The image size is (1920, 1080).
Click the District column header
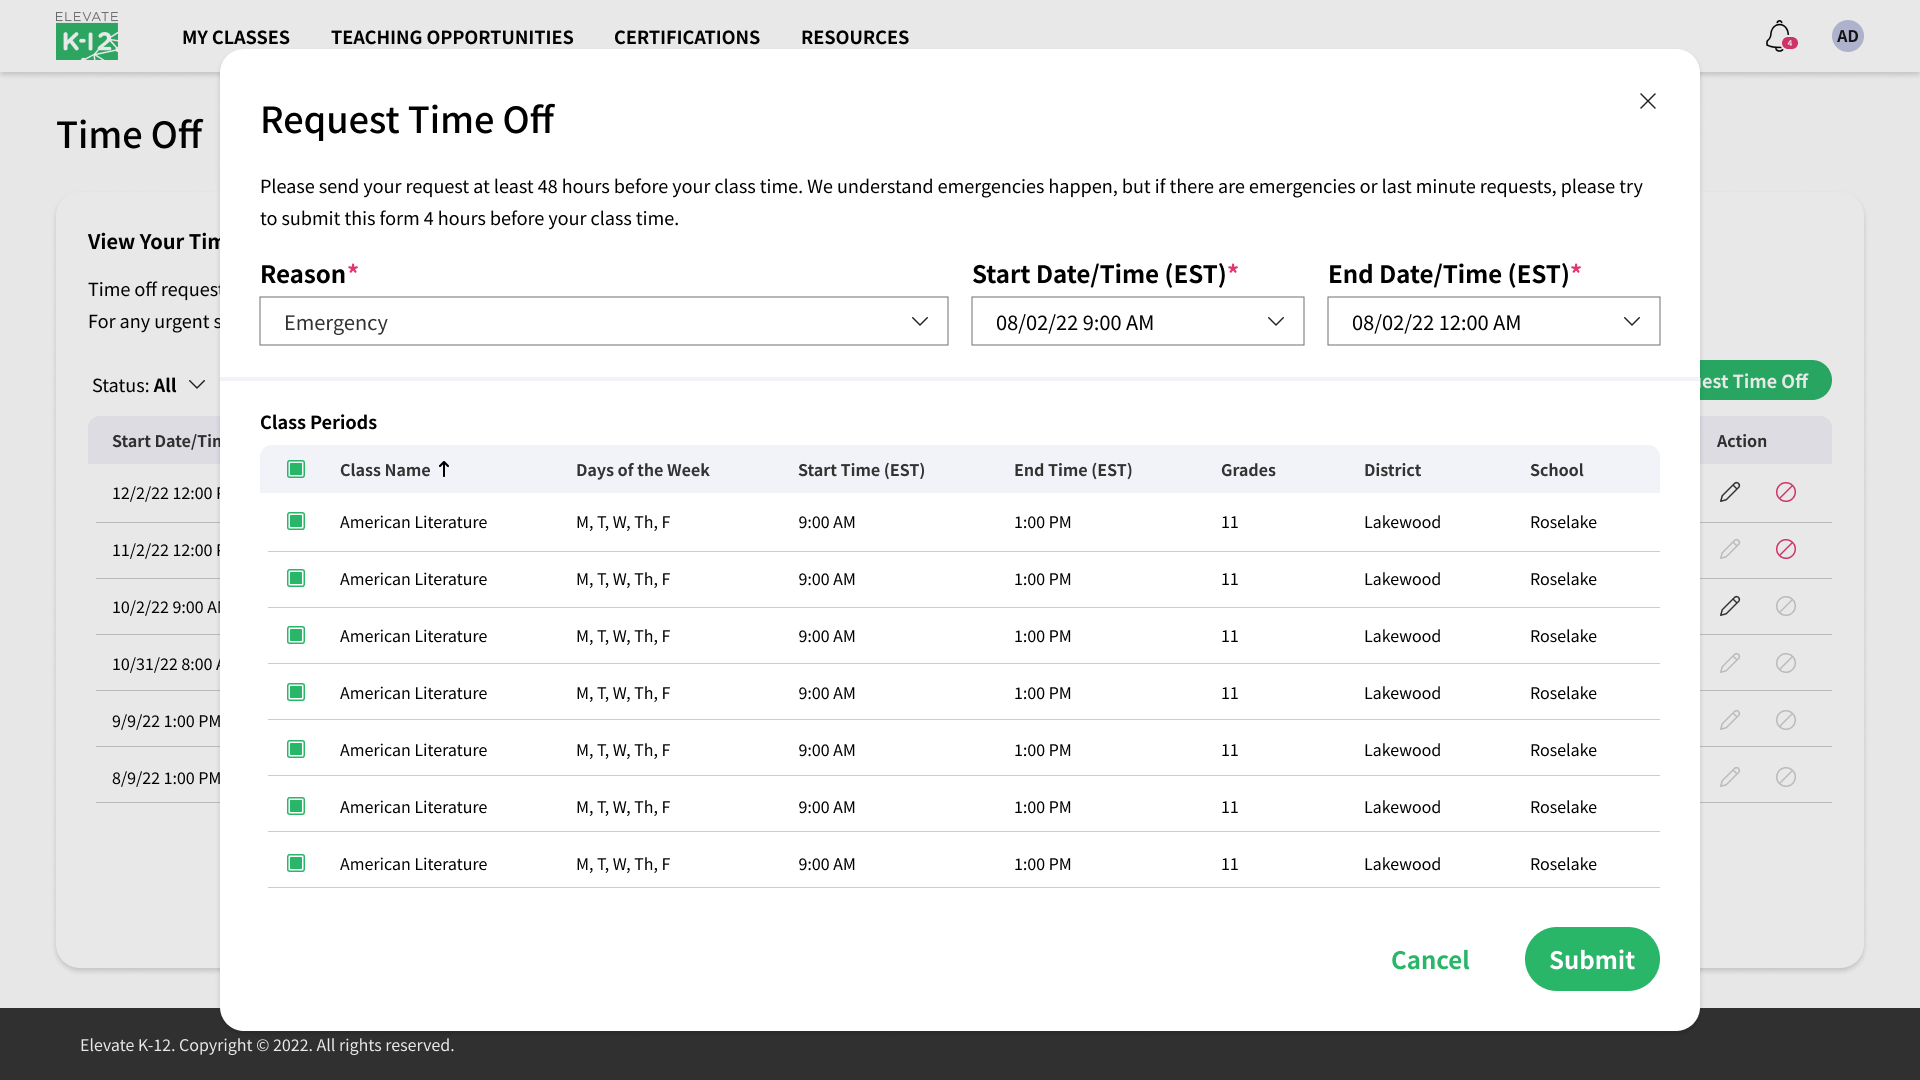coord(1392,470)
